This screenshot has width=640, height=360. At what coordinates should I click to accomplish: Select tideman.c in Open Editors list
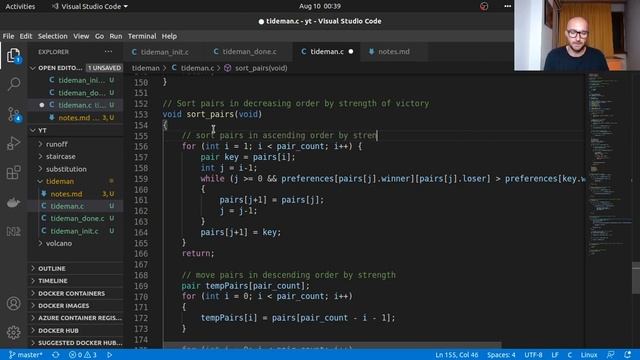tap(76, 105)
